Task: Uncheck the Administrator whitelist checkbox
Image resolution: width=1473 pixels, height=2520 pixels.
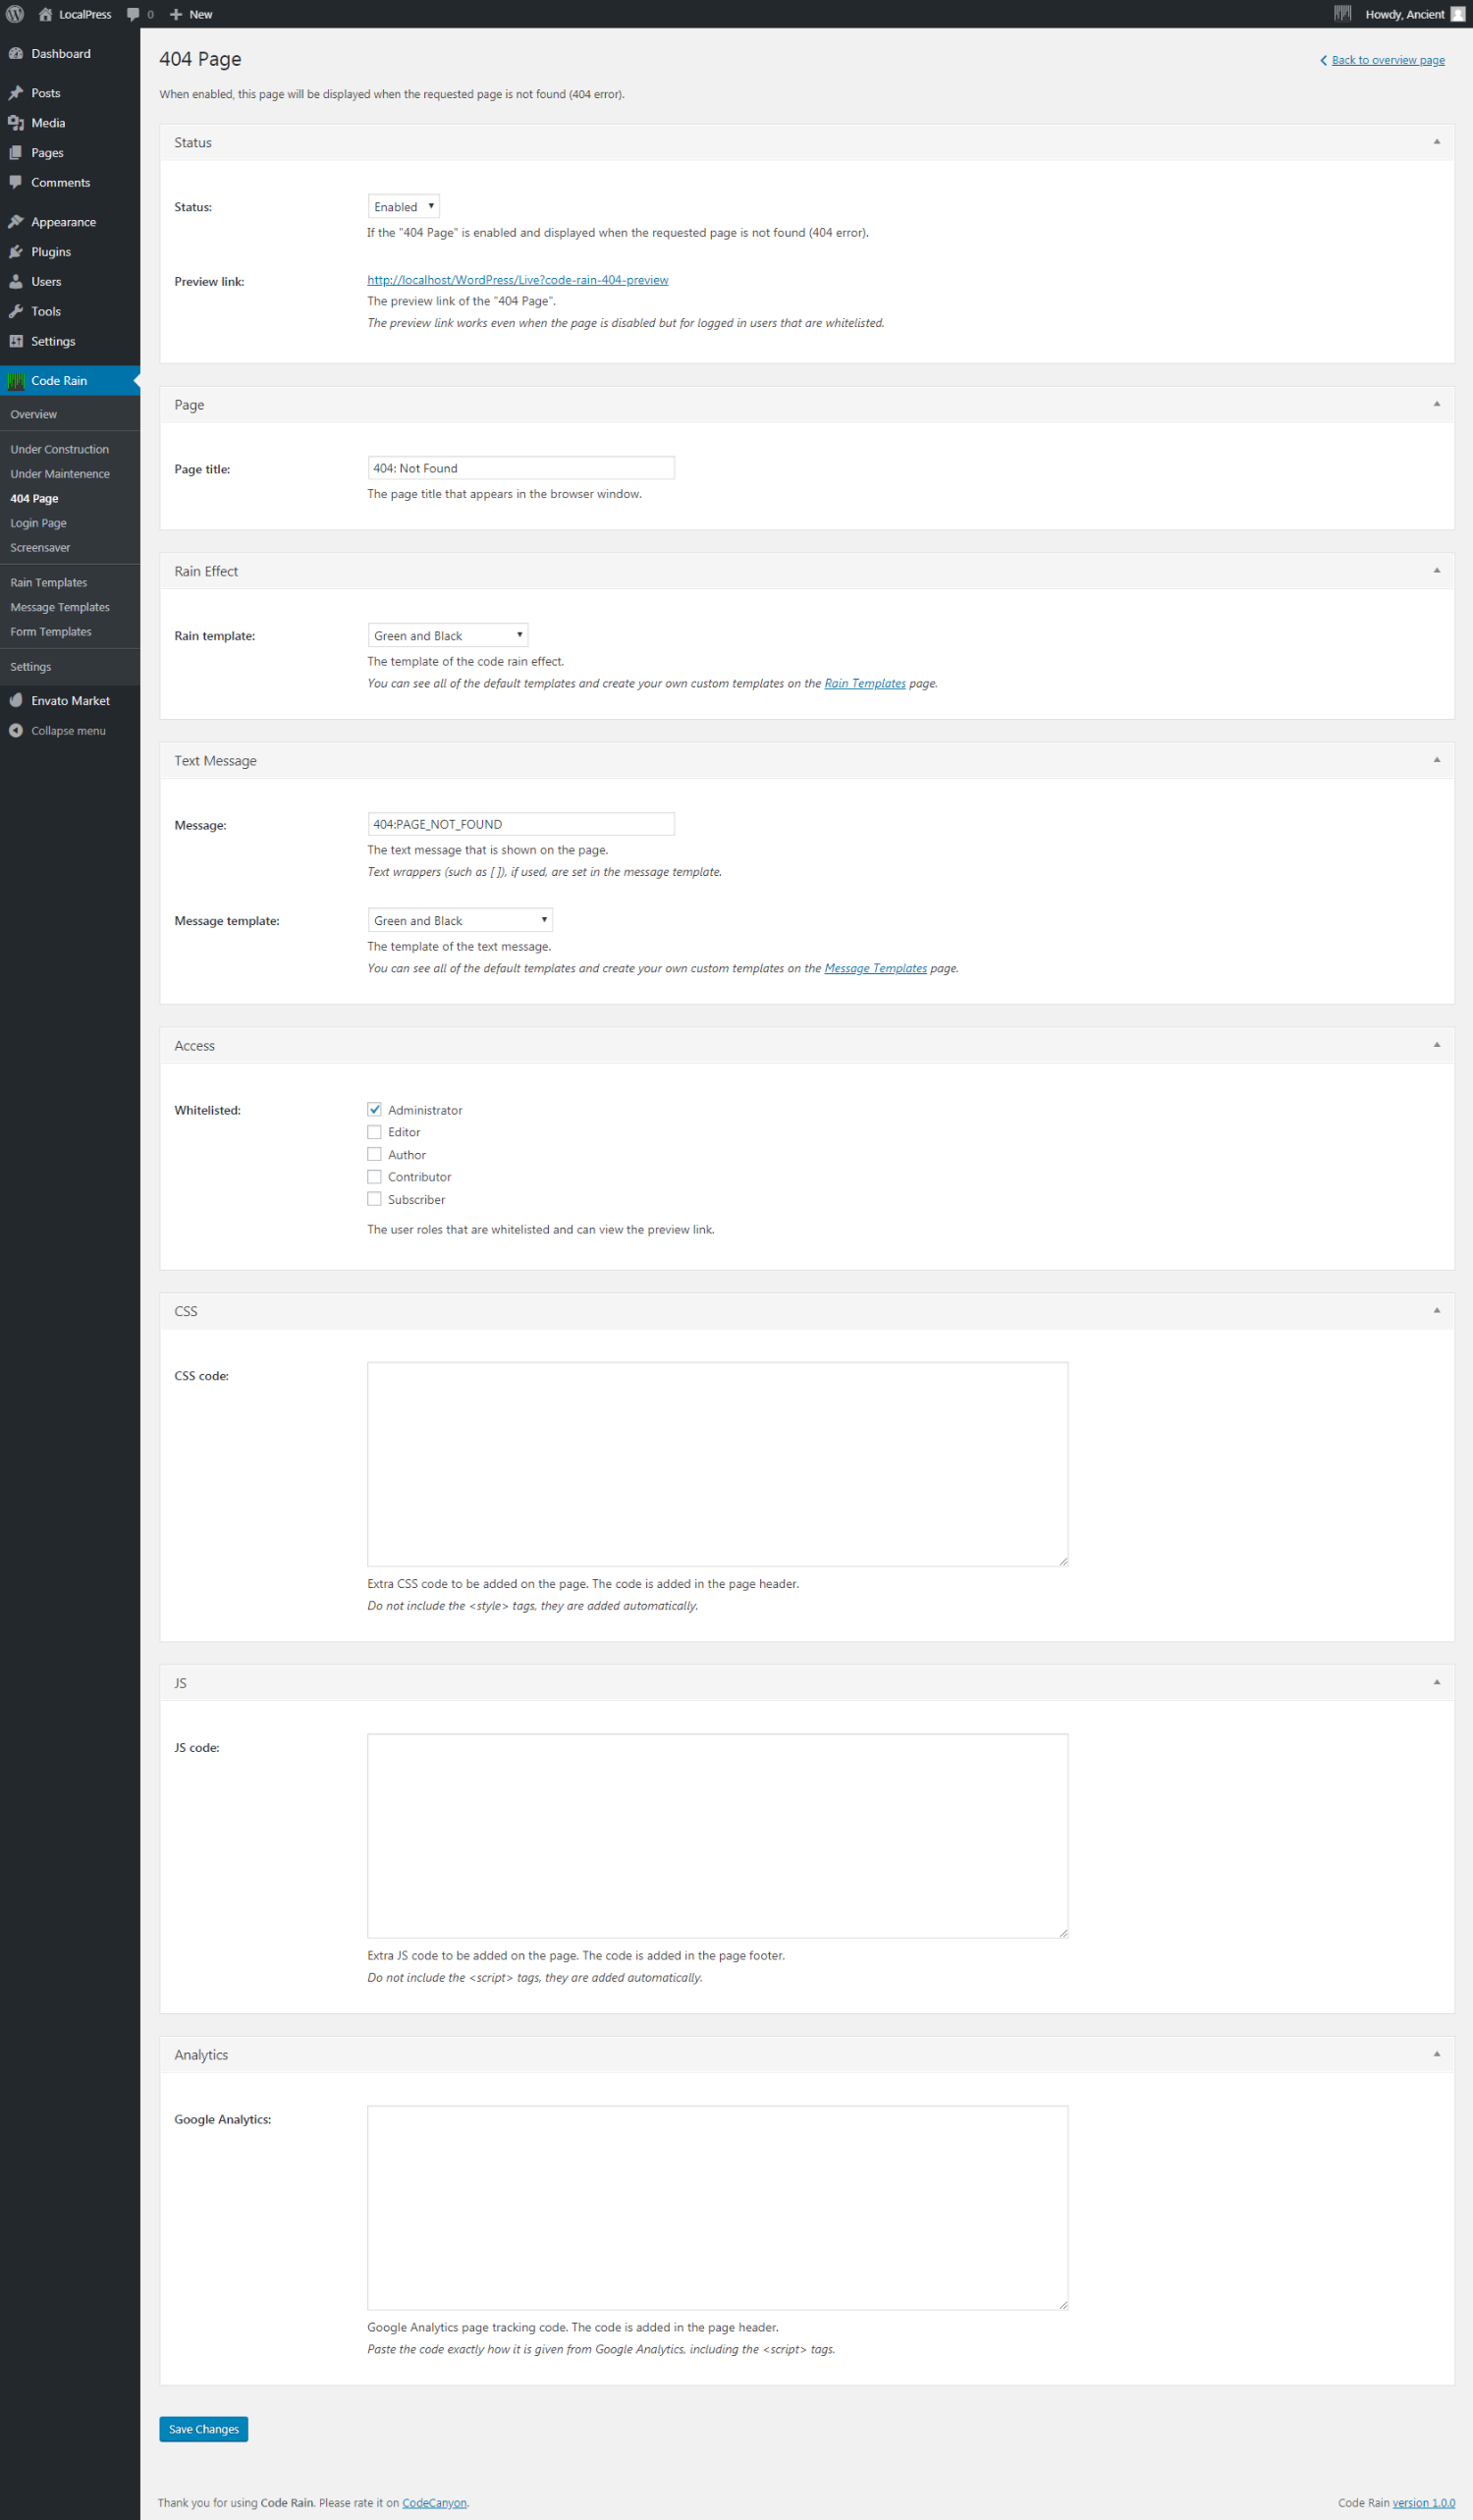Action: [x=374, y=1110]
